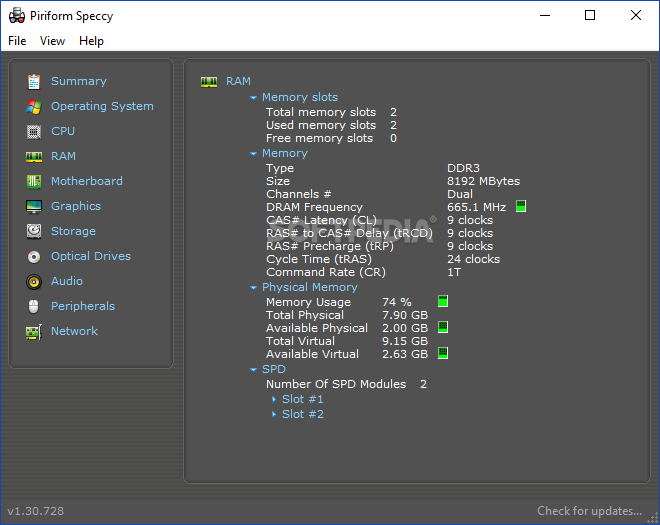Maximize the Piriform Speccy window
660x525 pixels.
(x=590, y=16)
